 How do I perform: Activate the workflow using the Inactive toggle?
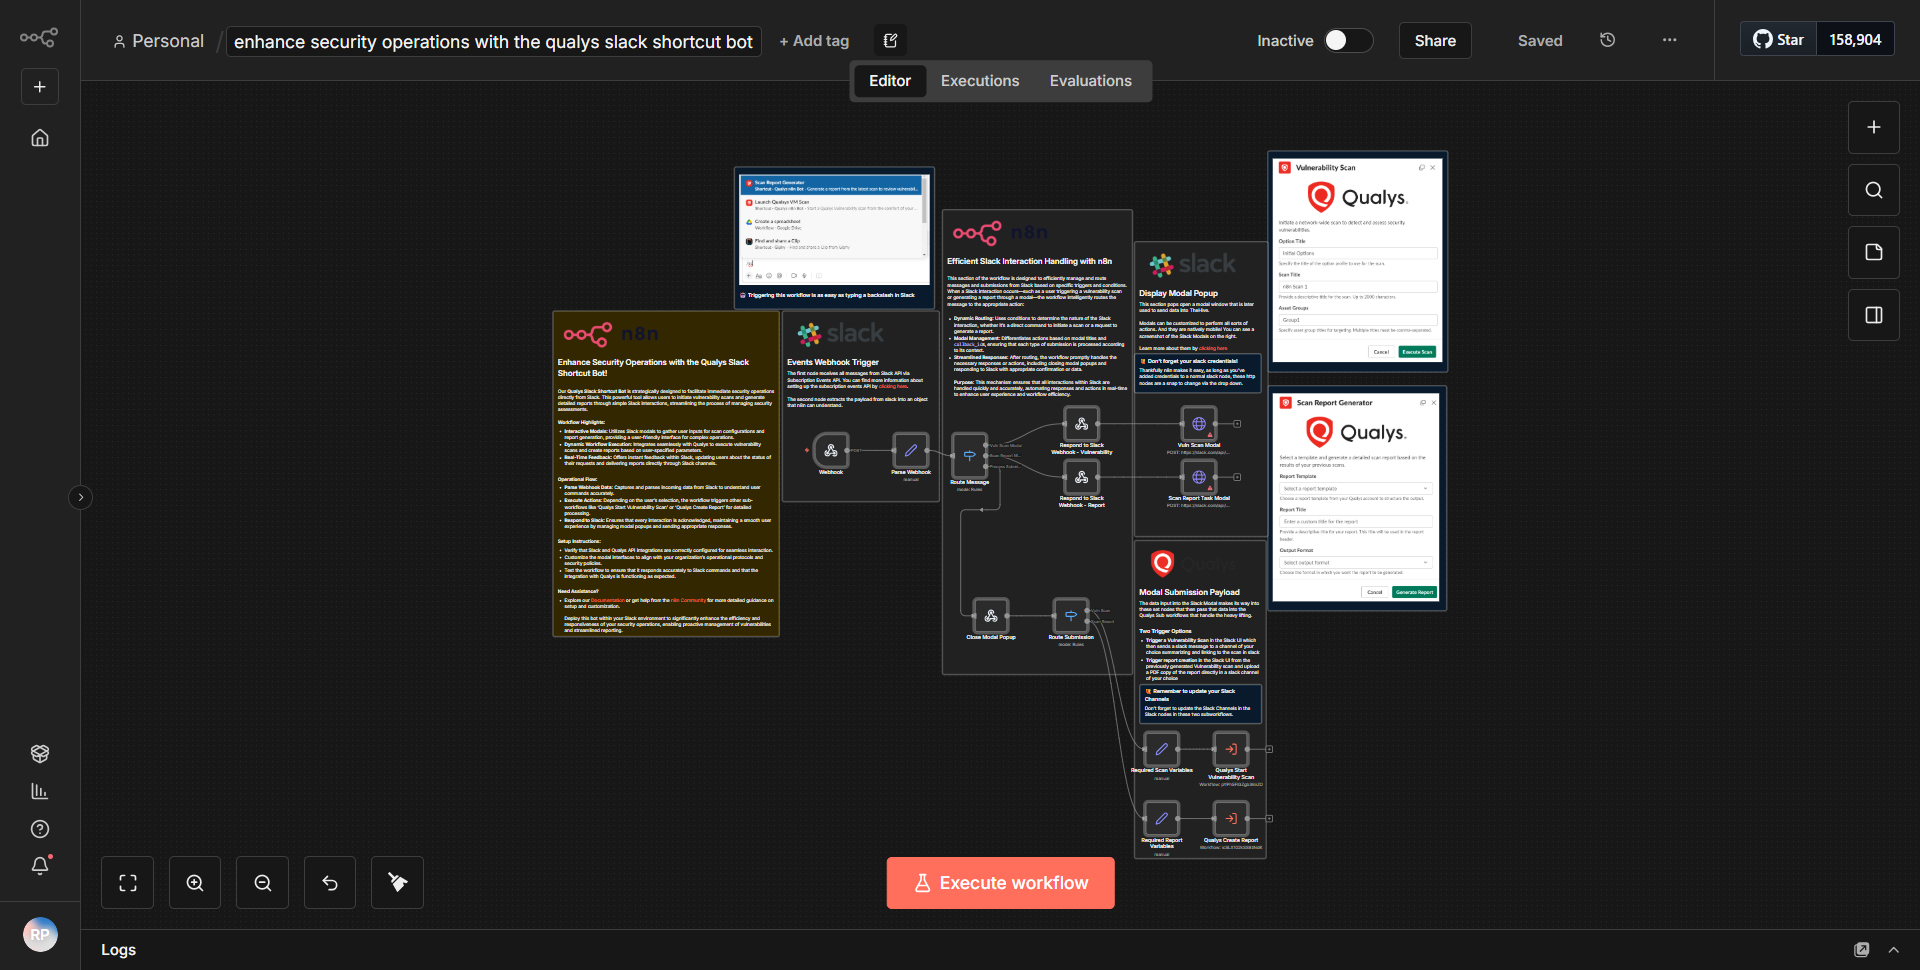[x=1347, y=40]
